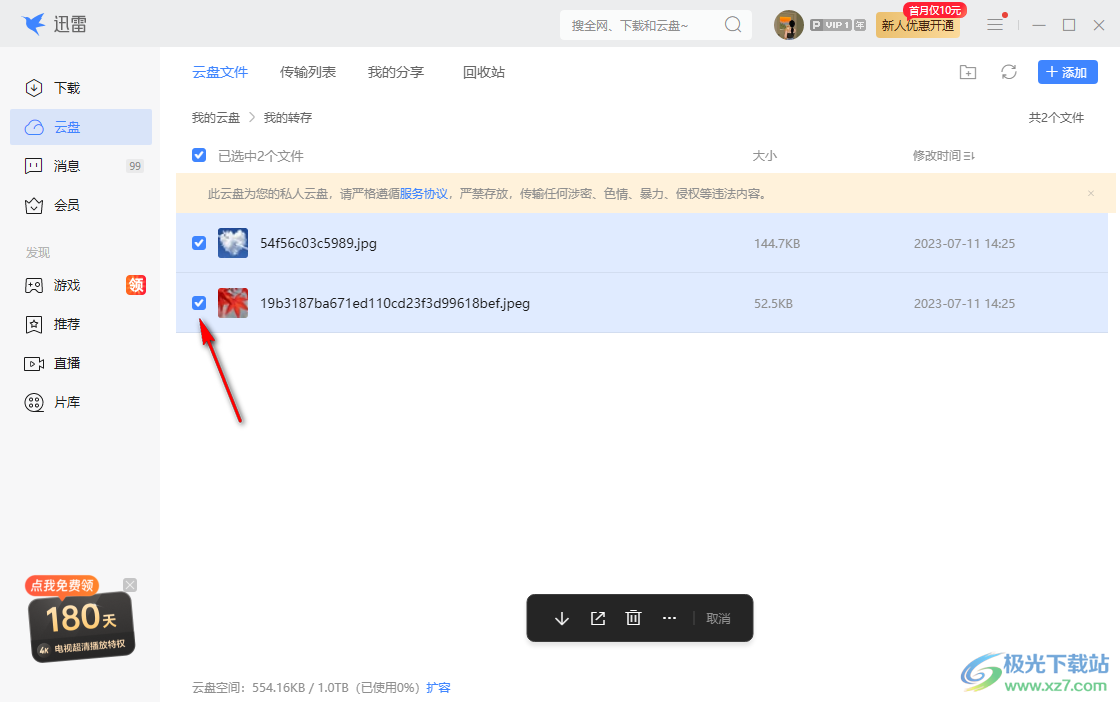Click 新人优惠开通 button
1120x702 pixels.
pyautogui.click(x=918, y=26)
